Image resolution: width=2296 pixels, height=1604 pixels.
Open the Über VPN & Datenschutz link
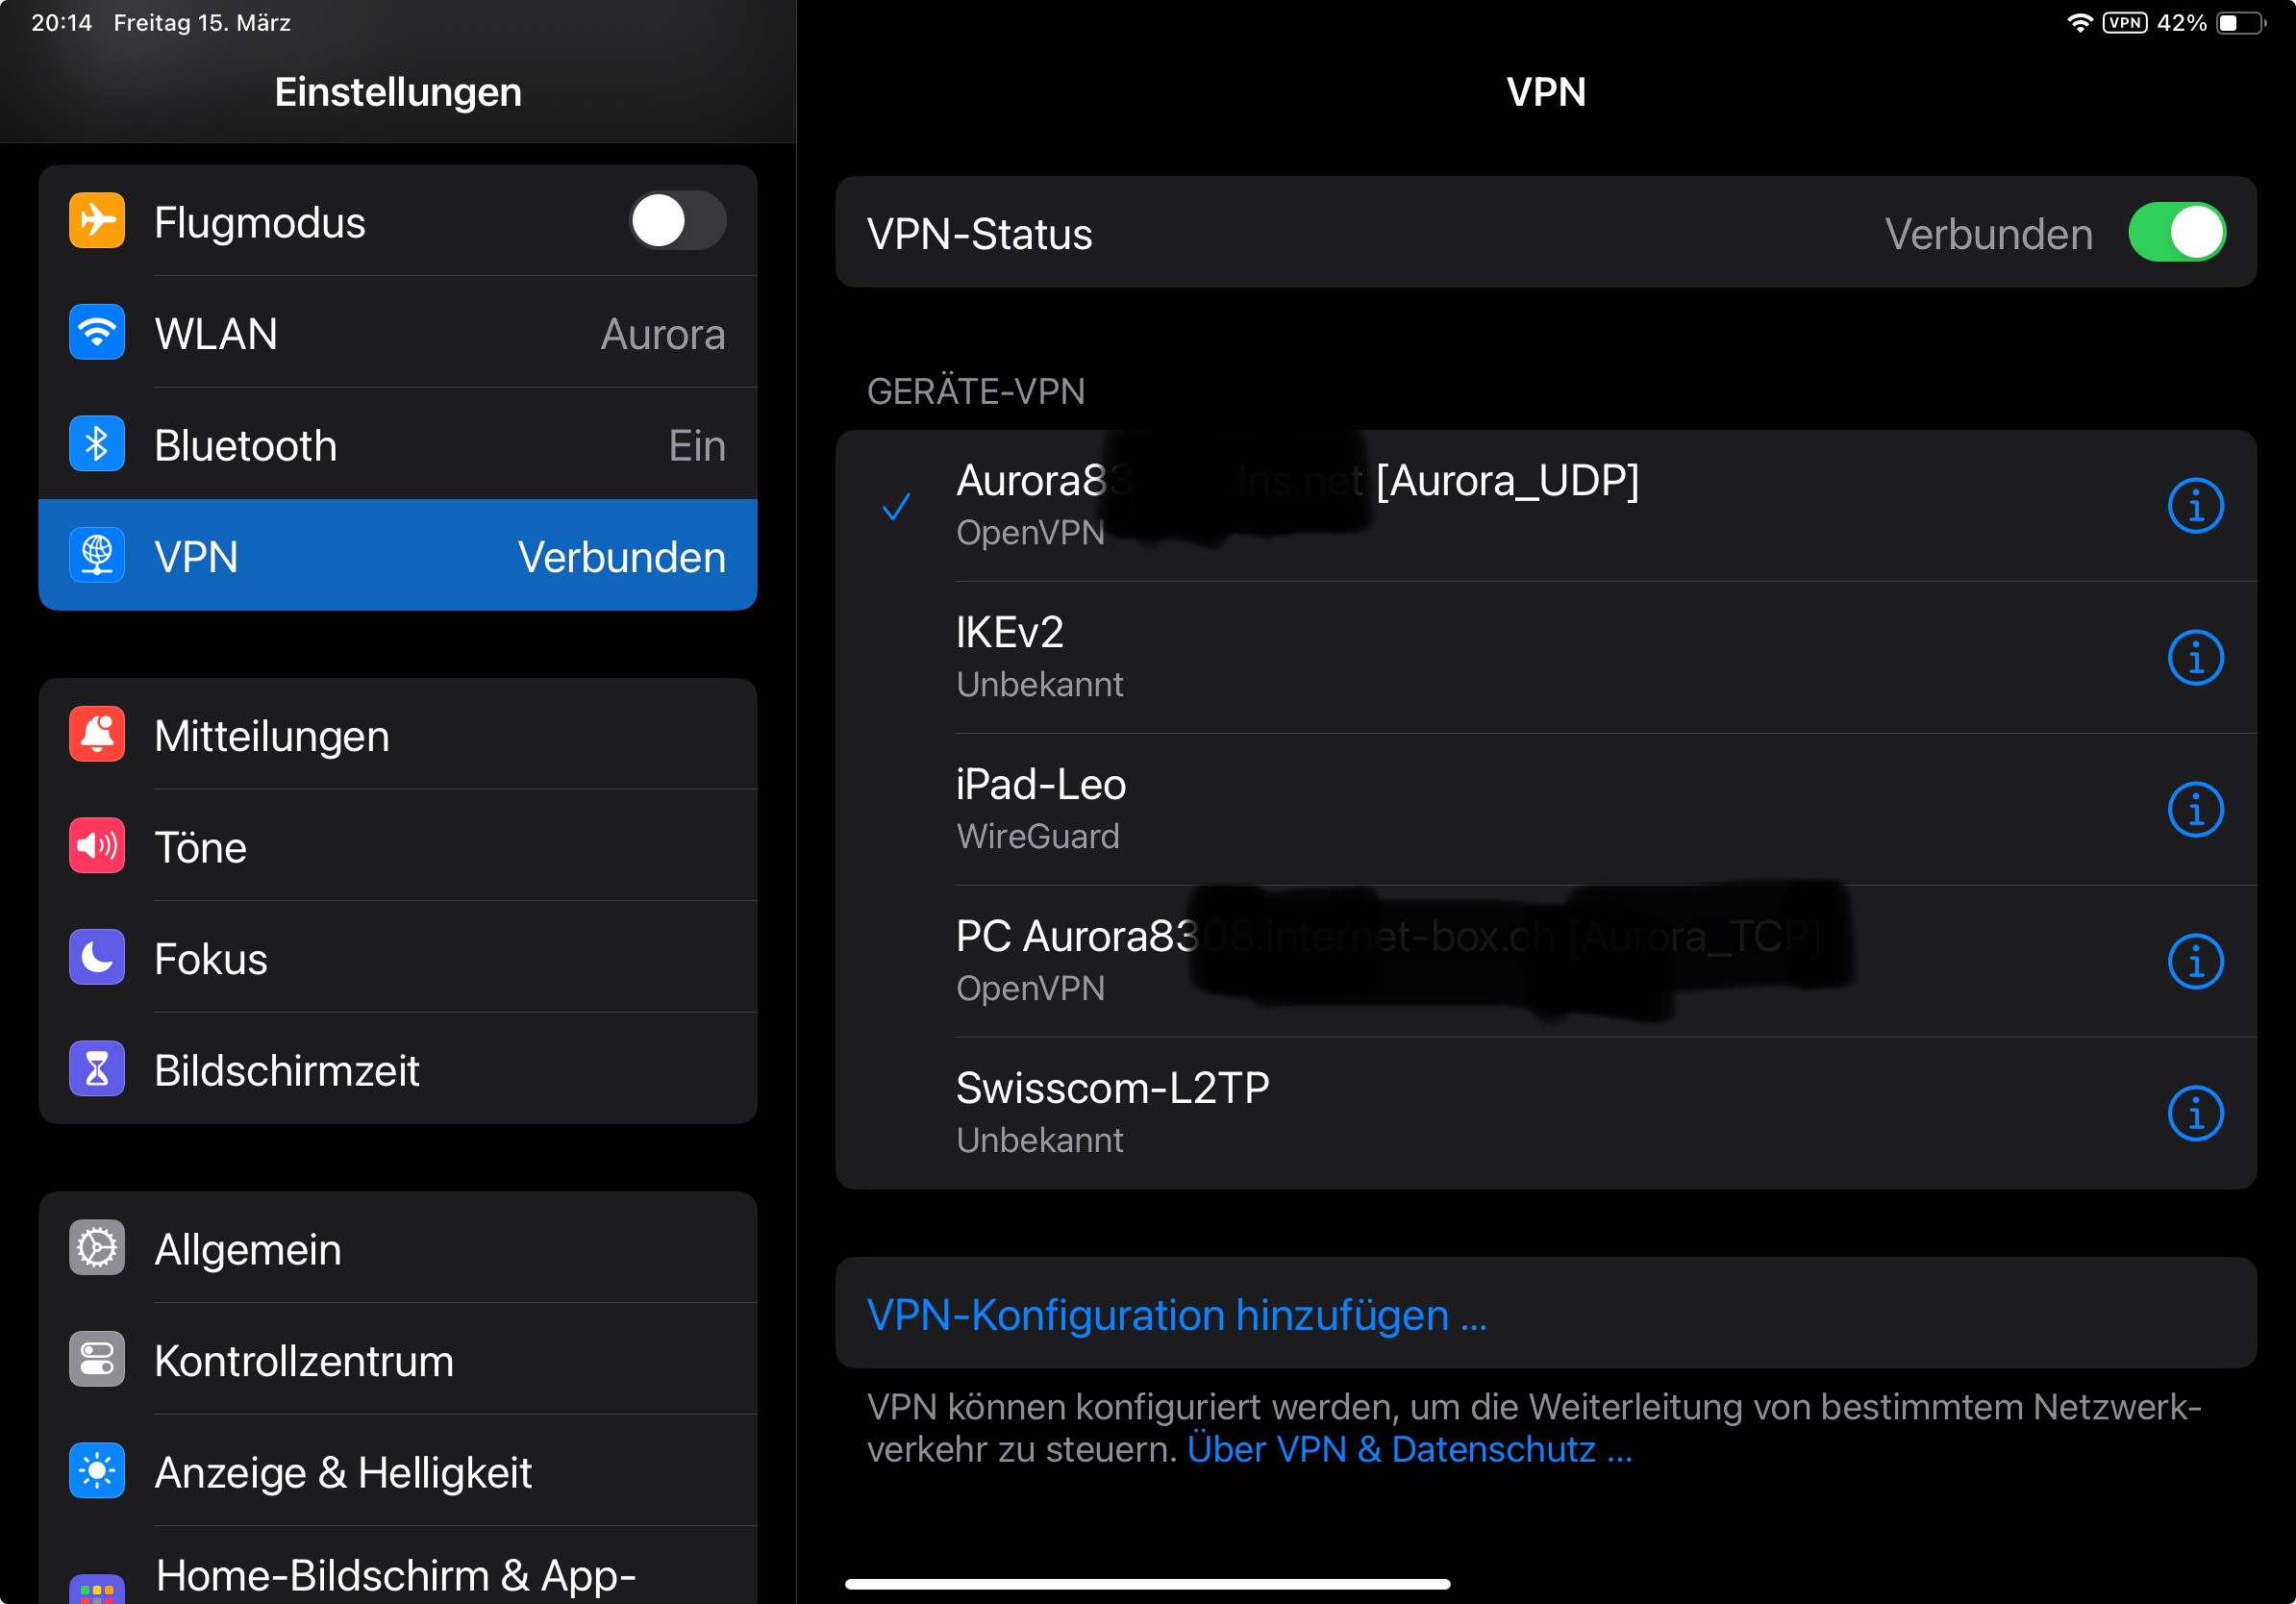click(1408, 1450)
